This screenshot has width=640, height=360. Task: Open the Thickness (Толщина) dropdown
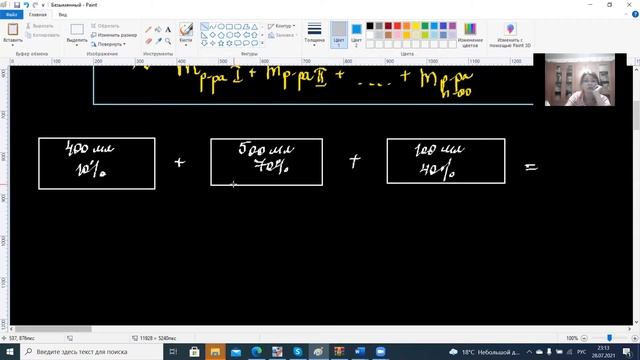[x=314, y=35]
